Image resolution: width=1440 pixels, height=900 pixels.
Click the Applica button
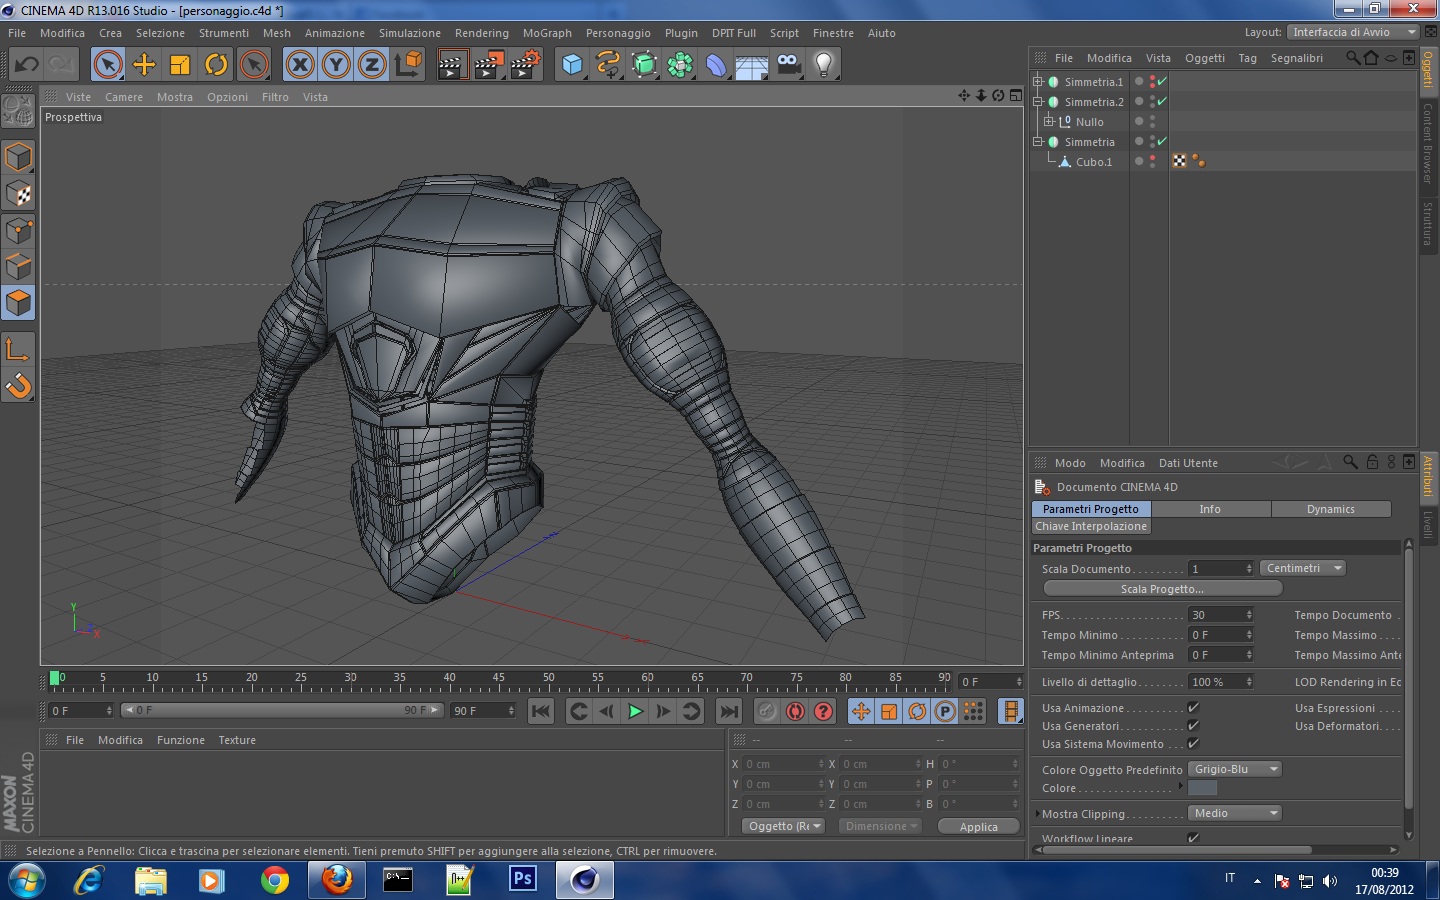[978, 827]
